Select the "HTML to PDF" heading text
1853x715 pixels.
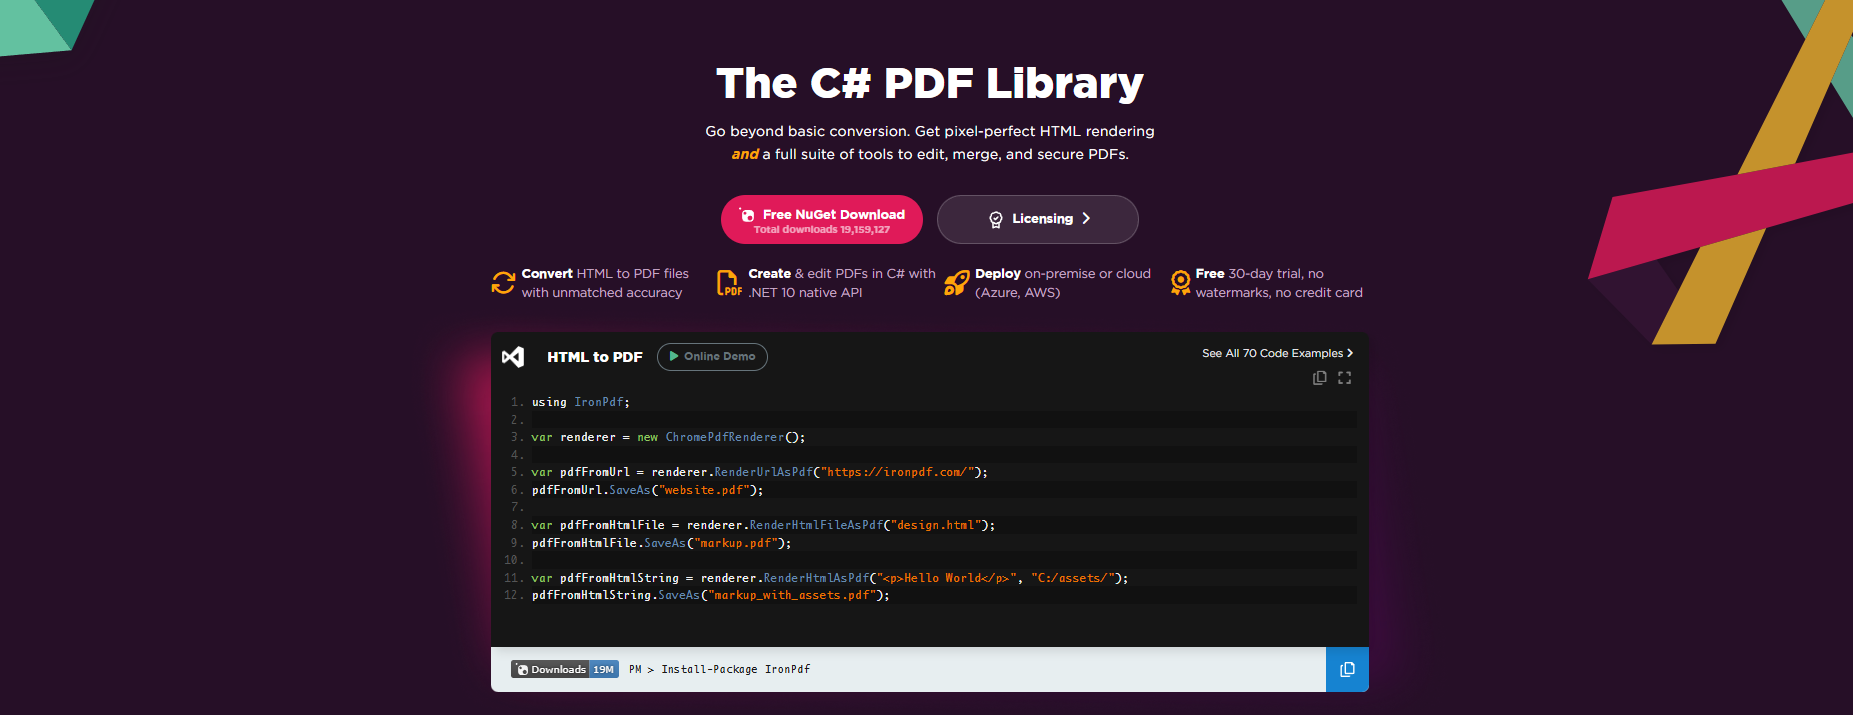pos(595,357)
